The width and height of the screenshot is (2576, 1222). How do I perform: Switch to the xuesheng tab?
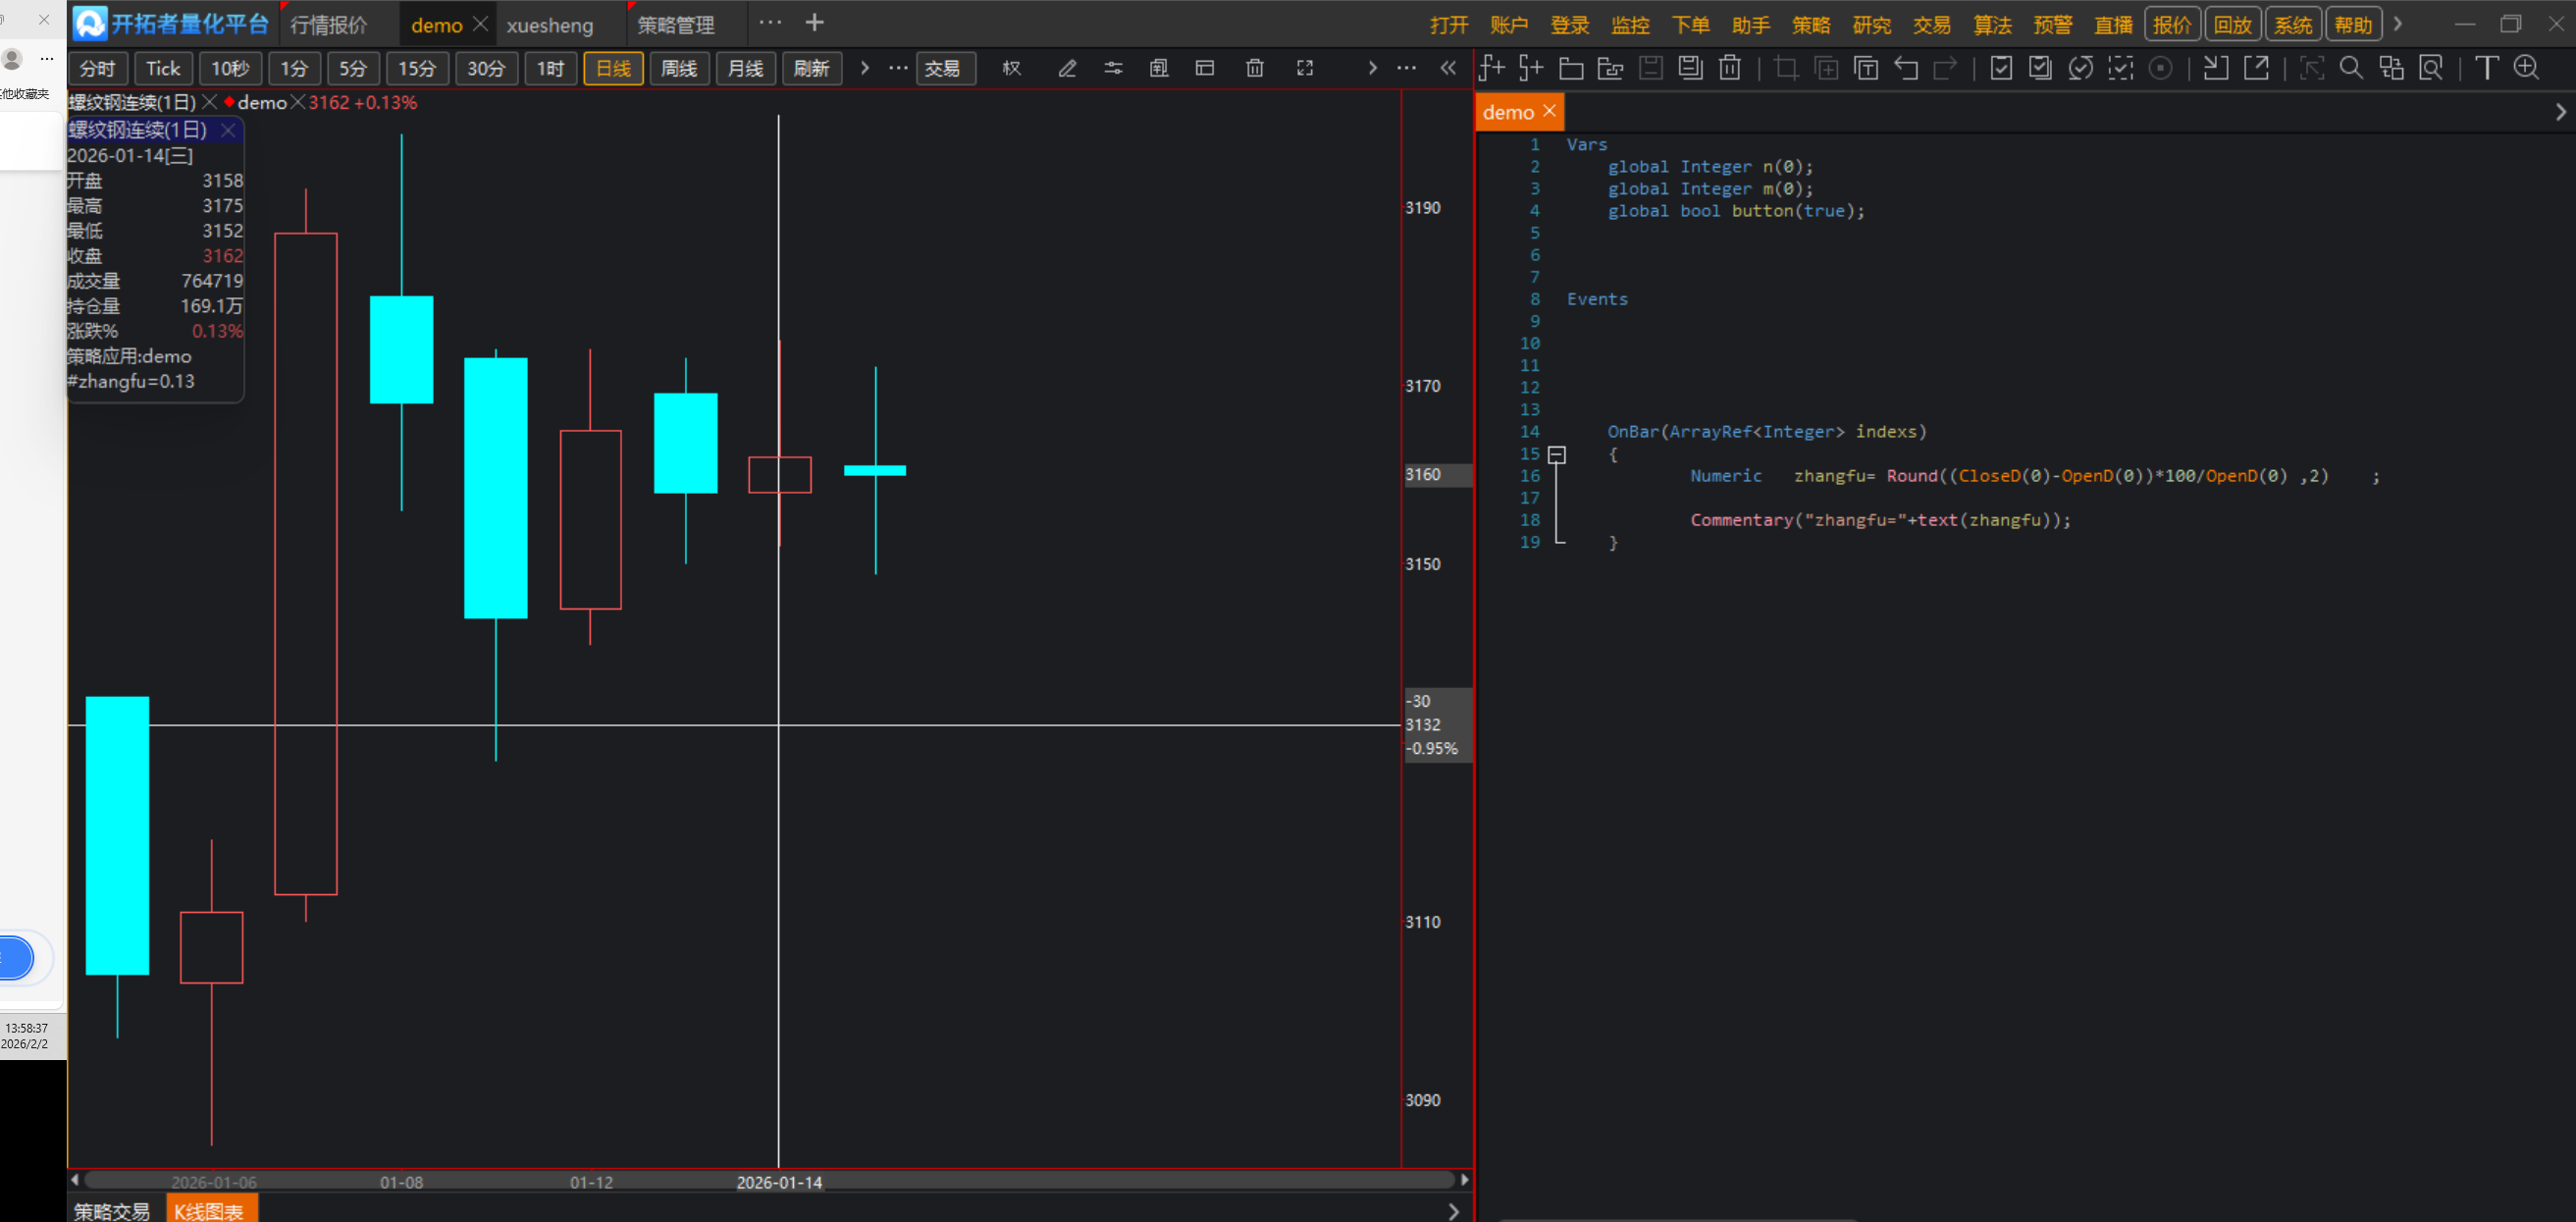(549, 25)
